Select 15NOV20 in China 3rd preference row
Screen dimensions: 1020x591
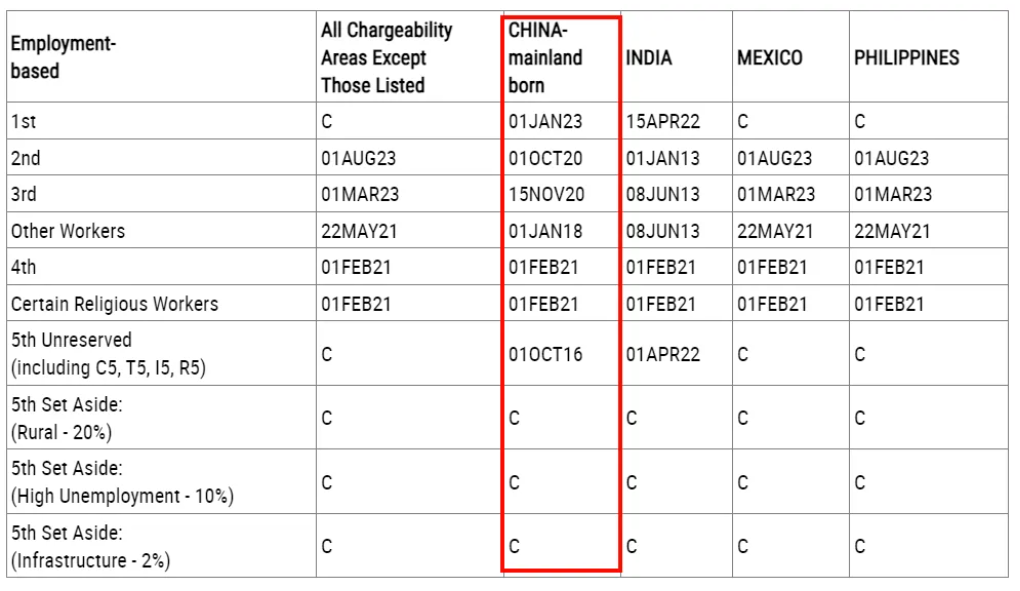pos(546,194)
